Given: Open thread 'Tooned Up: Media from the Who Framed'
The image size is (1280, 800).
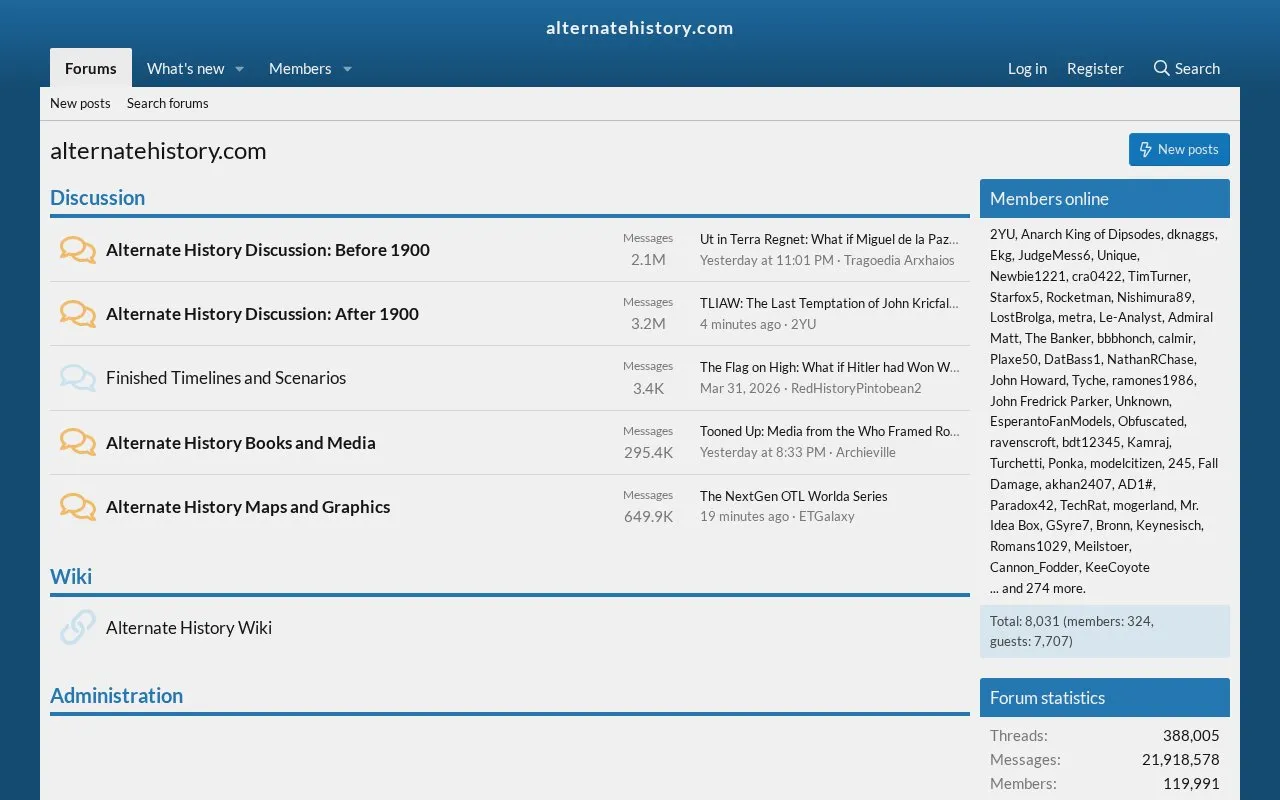Looking at the screenshot, I should click(830, 432).
